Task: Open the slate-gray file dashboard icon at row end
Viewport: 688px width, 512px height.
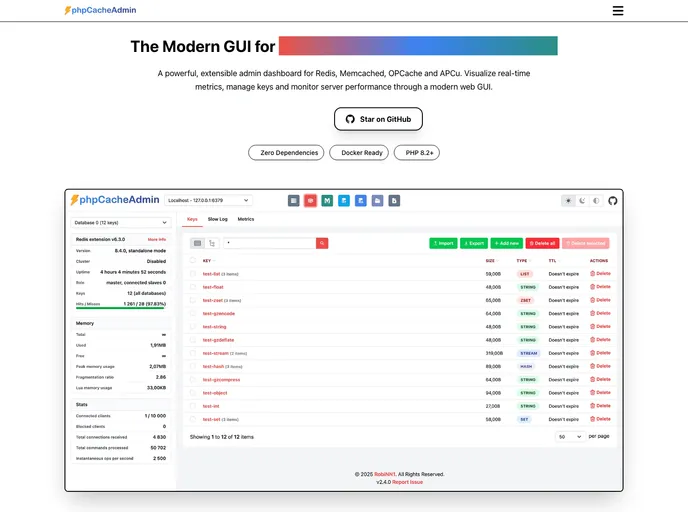Action: pyautogui.click(x=394, y=201)
